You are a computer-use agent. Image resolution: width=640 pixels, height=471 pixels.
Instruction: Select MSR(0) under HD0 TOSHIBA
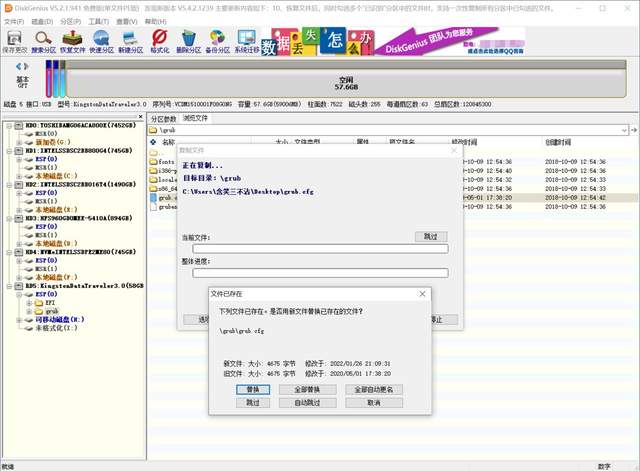tap(46, 134)
